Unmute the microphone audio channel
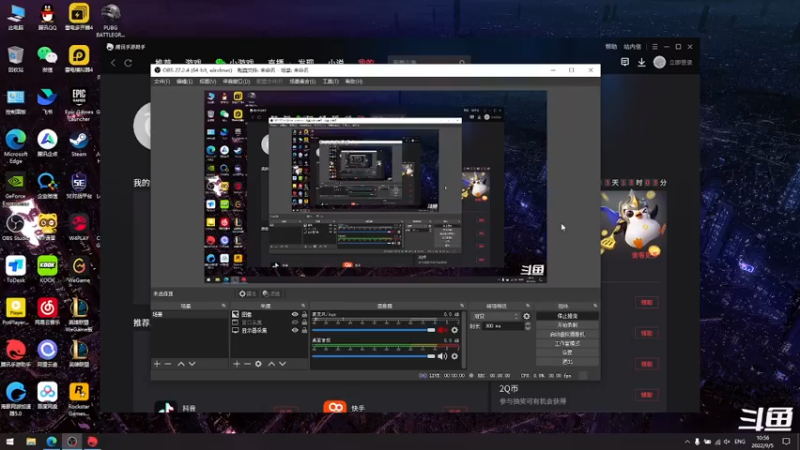Viewport: 800px width, 450px height. pyautogui.click(x=442, y=330)
